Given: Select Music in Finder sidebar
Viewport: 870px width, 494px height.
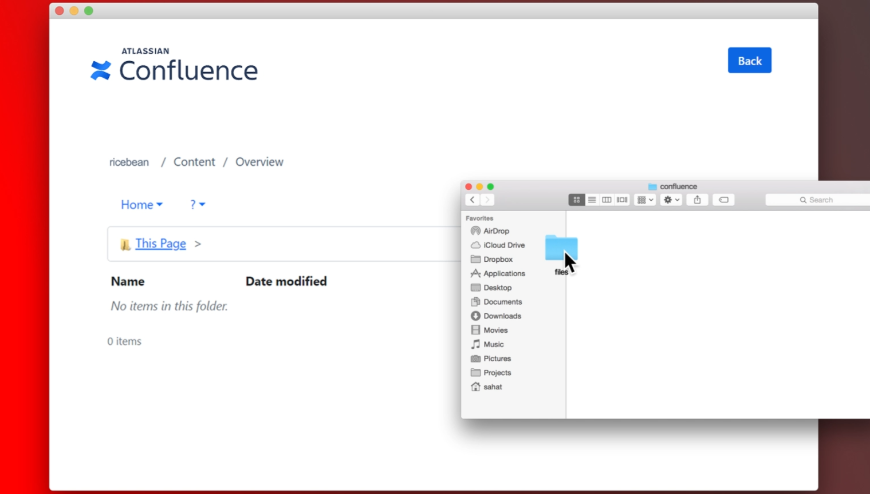Looking at the screenshot, I should (x=487, y=344).
